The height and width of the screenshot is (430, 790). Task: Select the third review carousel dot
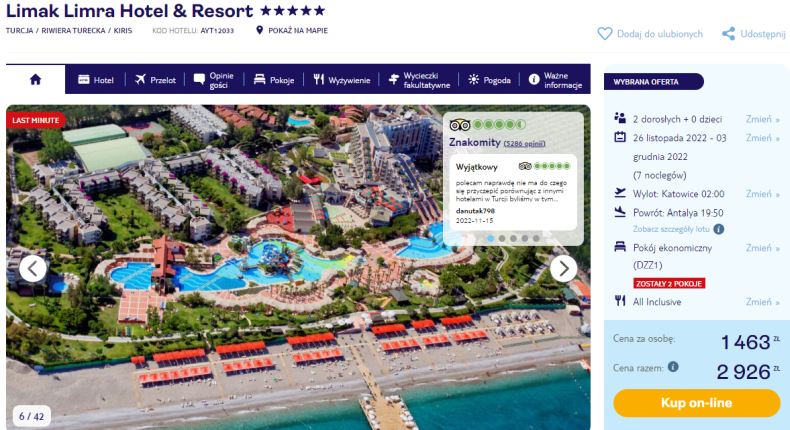pos(513,238)
